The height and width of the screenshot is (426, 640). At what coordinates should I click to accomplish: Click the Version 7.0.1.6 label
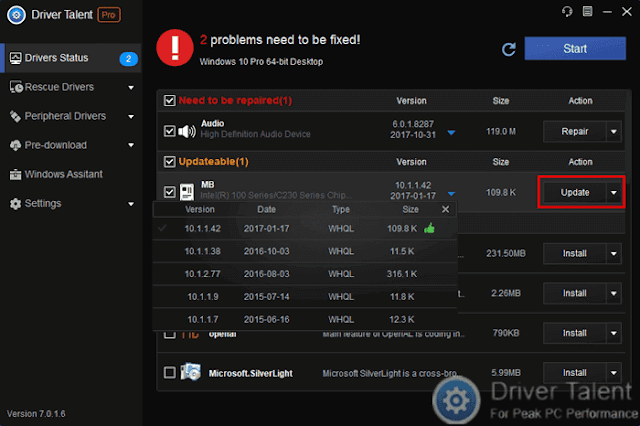tap(36, 414)
